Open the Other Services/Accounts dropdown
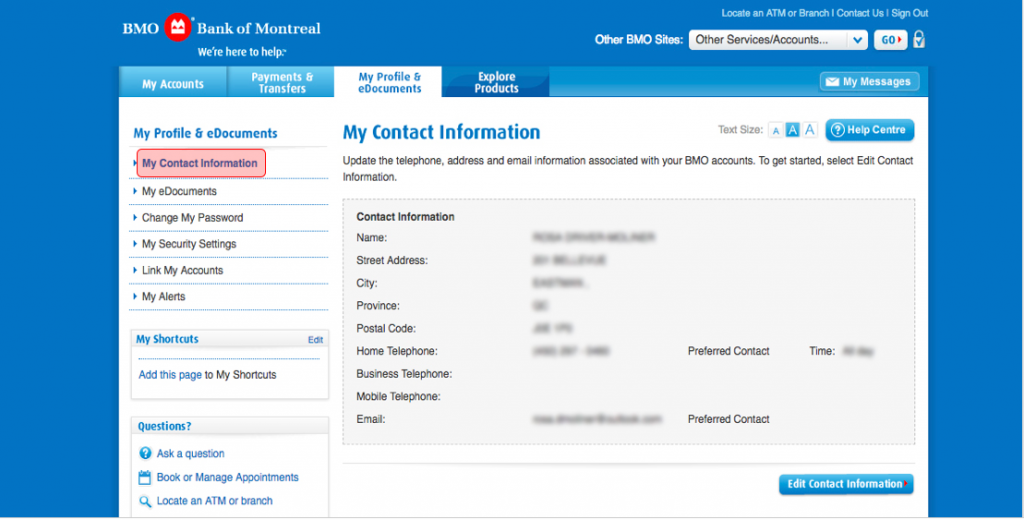 tap(778, 40)
